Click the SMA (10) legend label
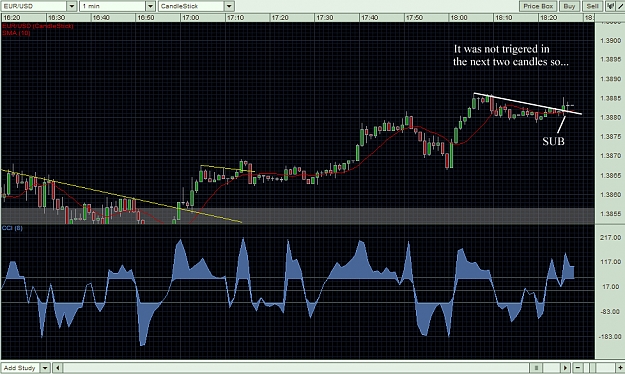Image resolution: width=625 pixels, height=374 pixels. coord(16,33)
